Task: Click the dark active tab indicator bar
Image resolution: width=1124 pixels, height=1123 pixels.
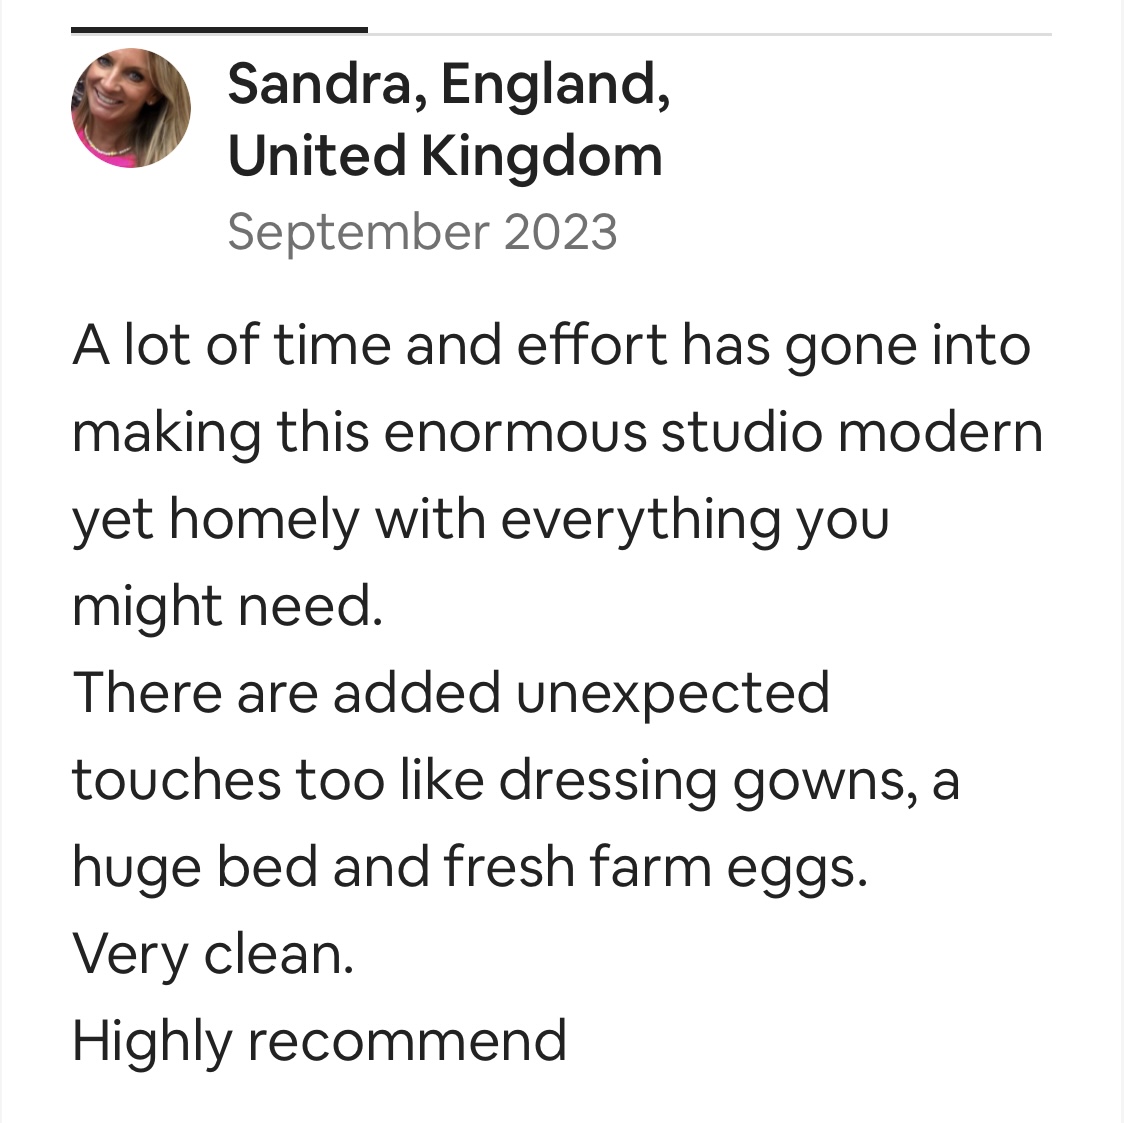Action: (x=219, y=30)
